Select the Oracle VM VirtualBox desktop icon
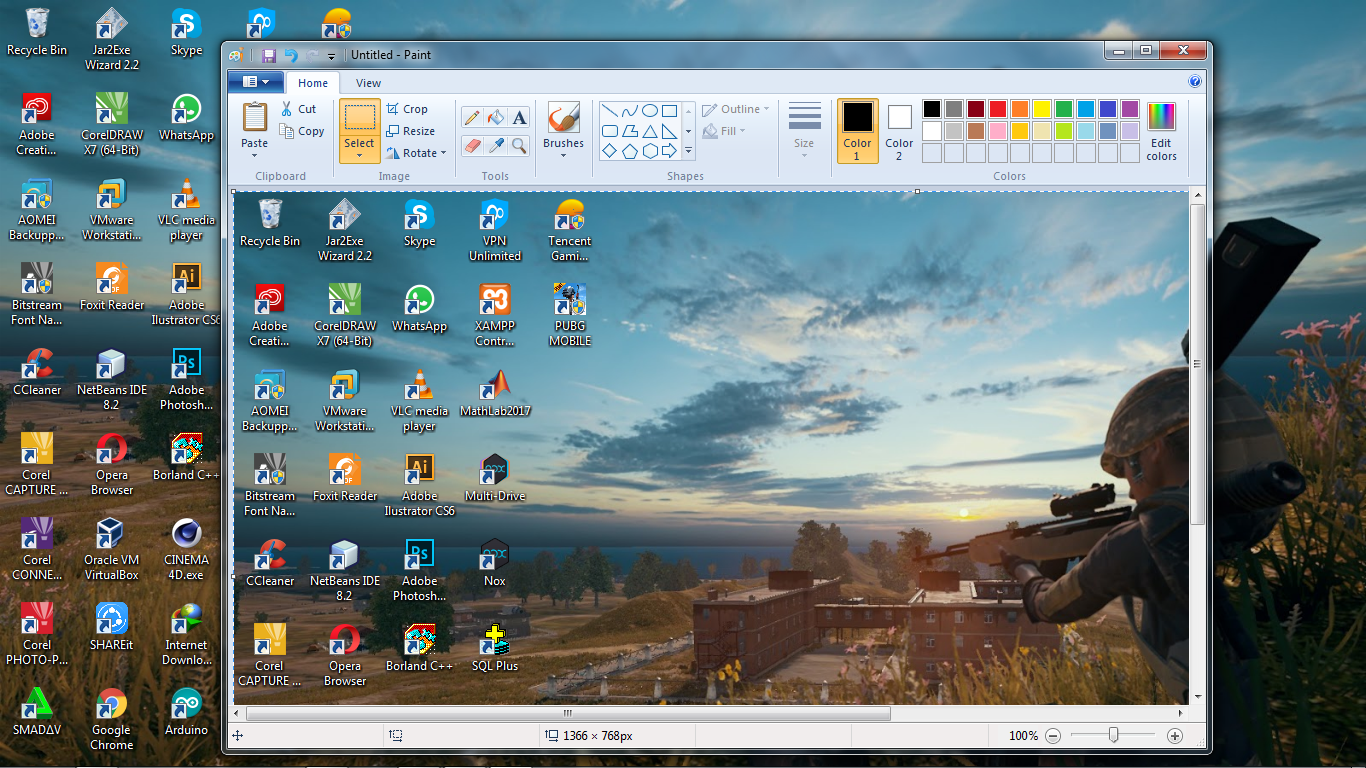Image resolution: width=1366 pixels, height=768 pixels. [x=111, y=549]
